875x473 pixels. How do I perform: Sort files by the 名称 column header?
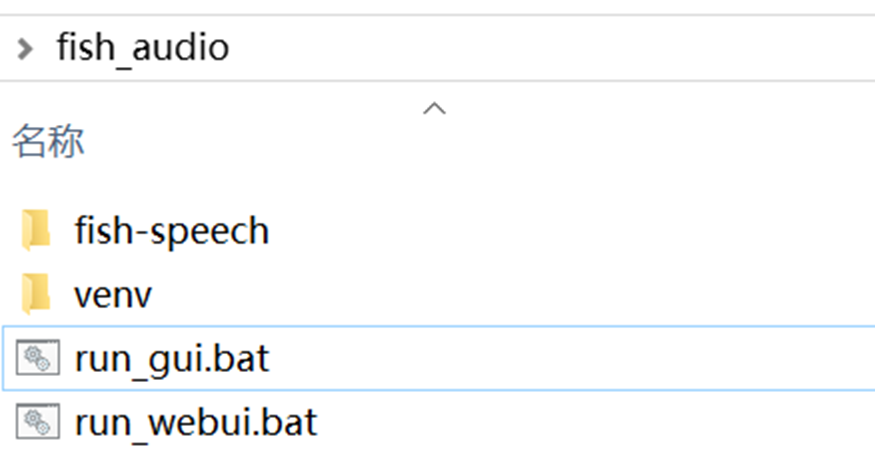coord(48,141)
